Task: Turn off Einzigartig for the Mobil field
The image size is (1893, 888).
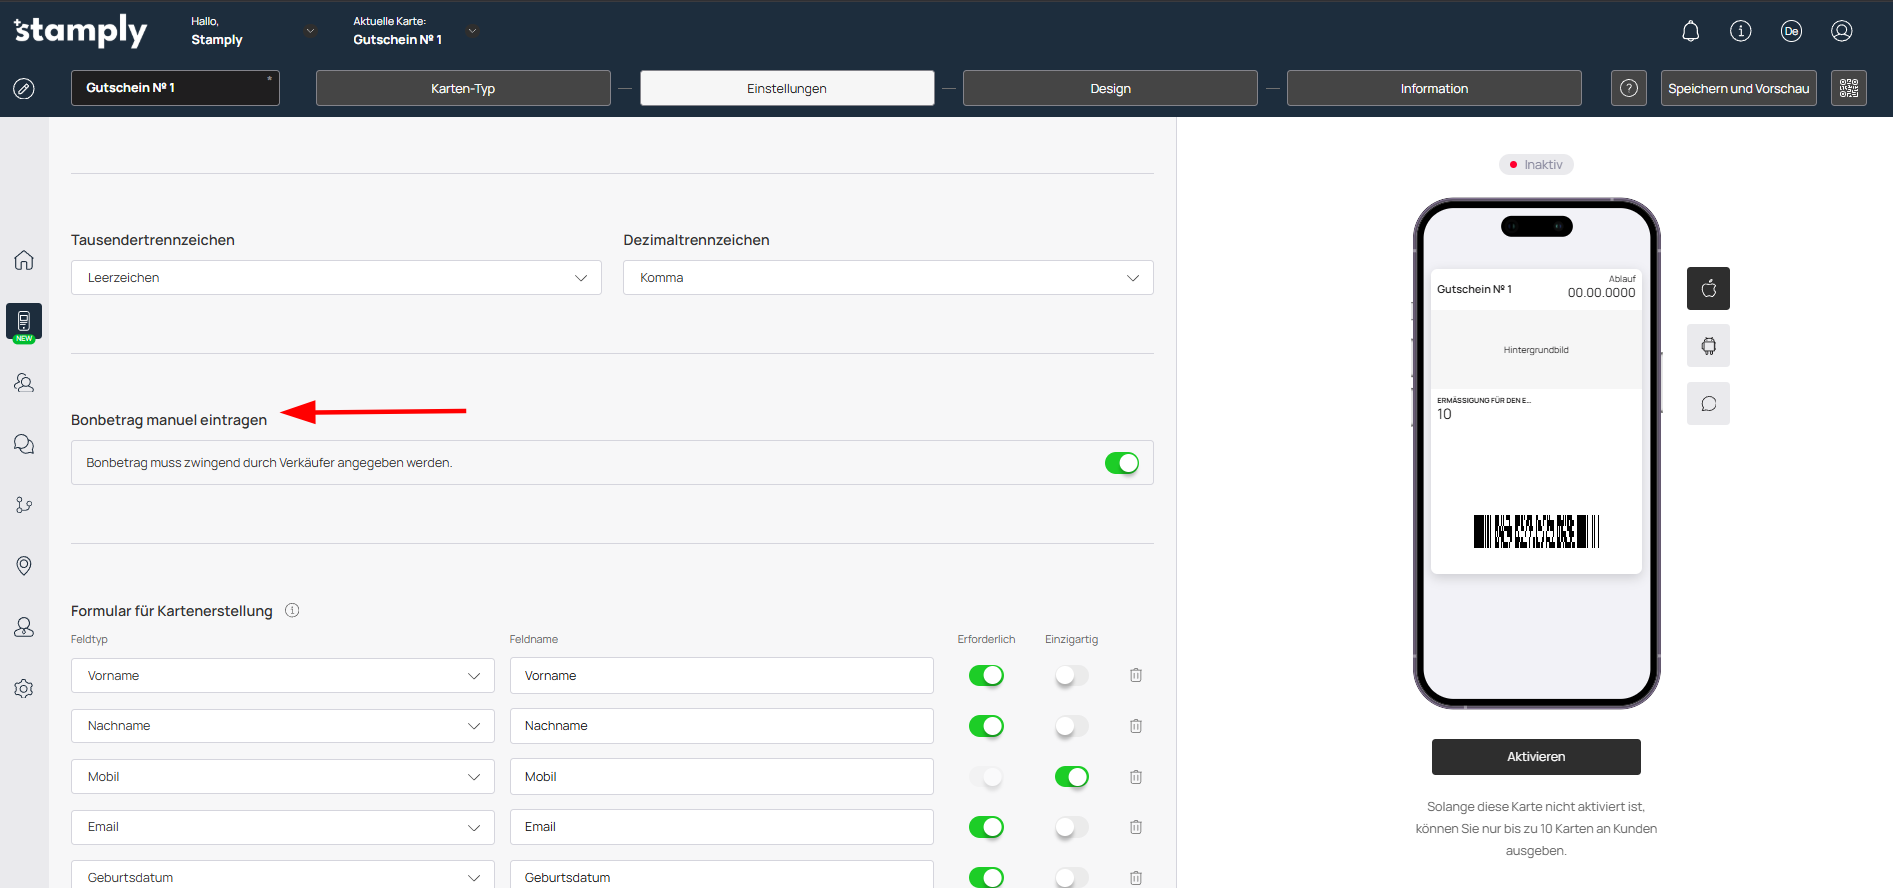Action: [1071, 777]
